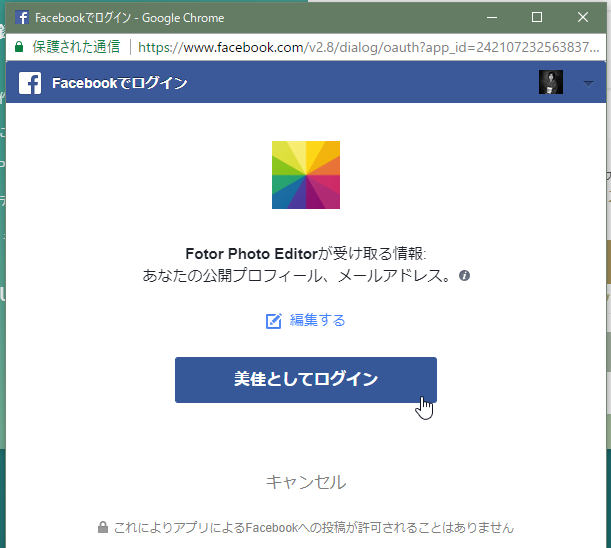Screen dimensions: 611x548
Task: Open the account dropdown arrow in the header
Action: pos(588,83)
